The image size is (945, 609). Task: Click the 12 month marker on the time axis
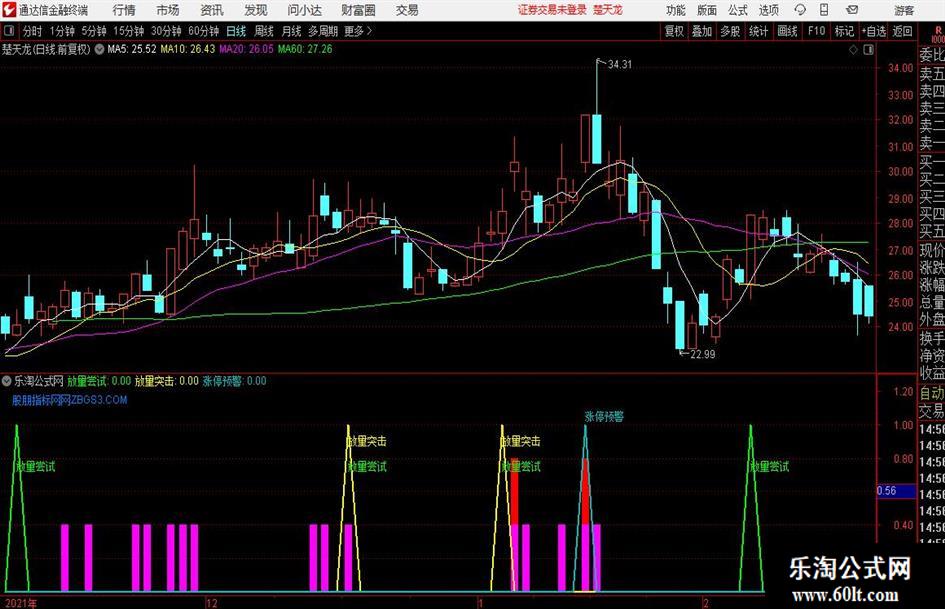tap(211, 603)
